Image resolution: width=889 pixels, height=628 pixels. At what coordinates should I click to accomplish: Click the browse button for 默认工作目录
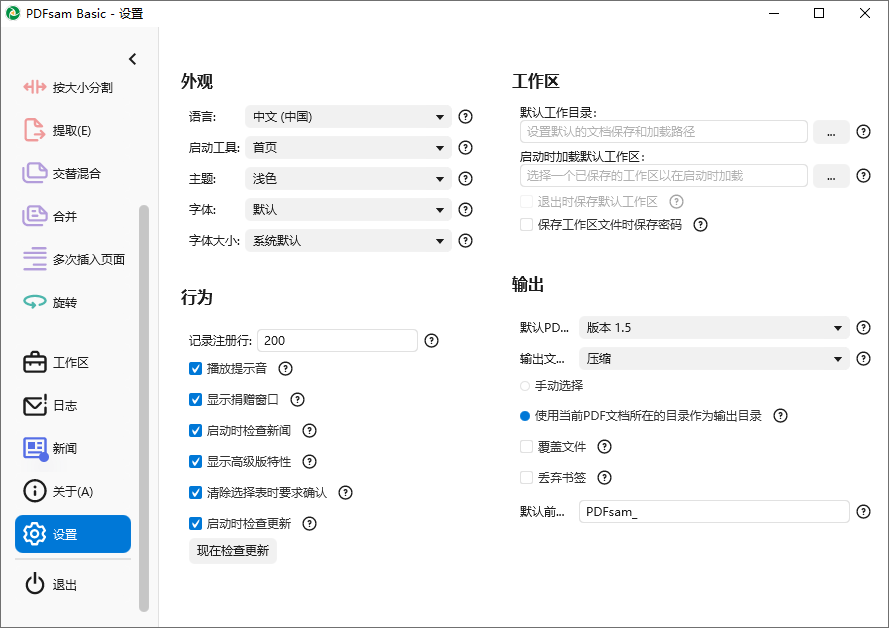pos(831,131)
